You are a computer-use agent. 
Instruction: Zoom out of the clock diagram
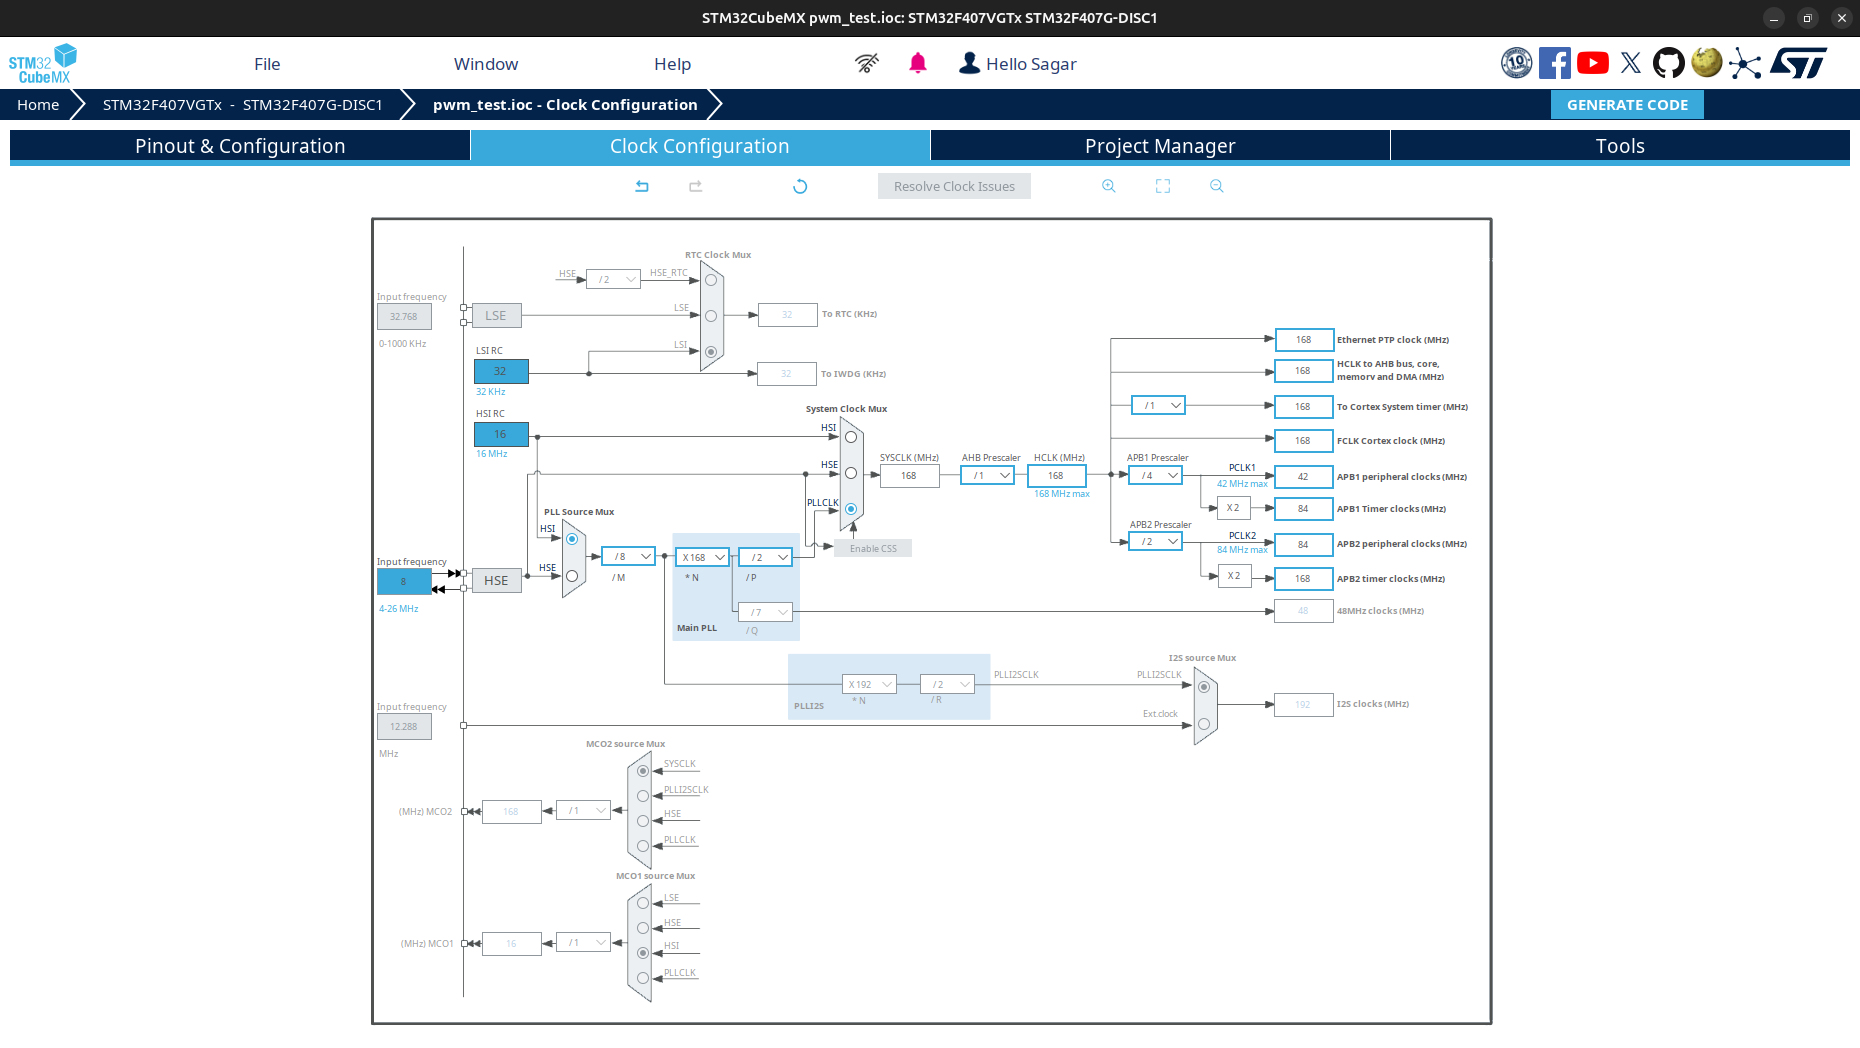coord(1217,186)
